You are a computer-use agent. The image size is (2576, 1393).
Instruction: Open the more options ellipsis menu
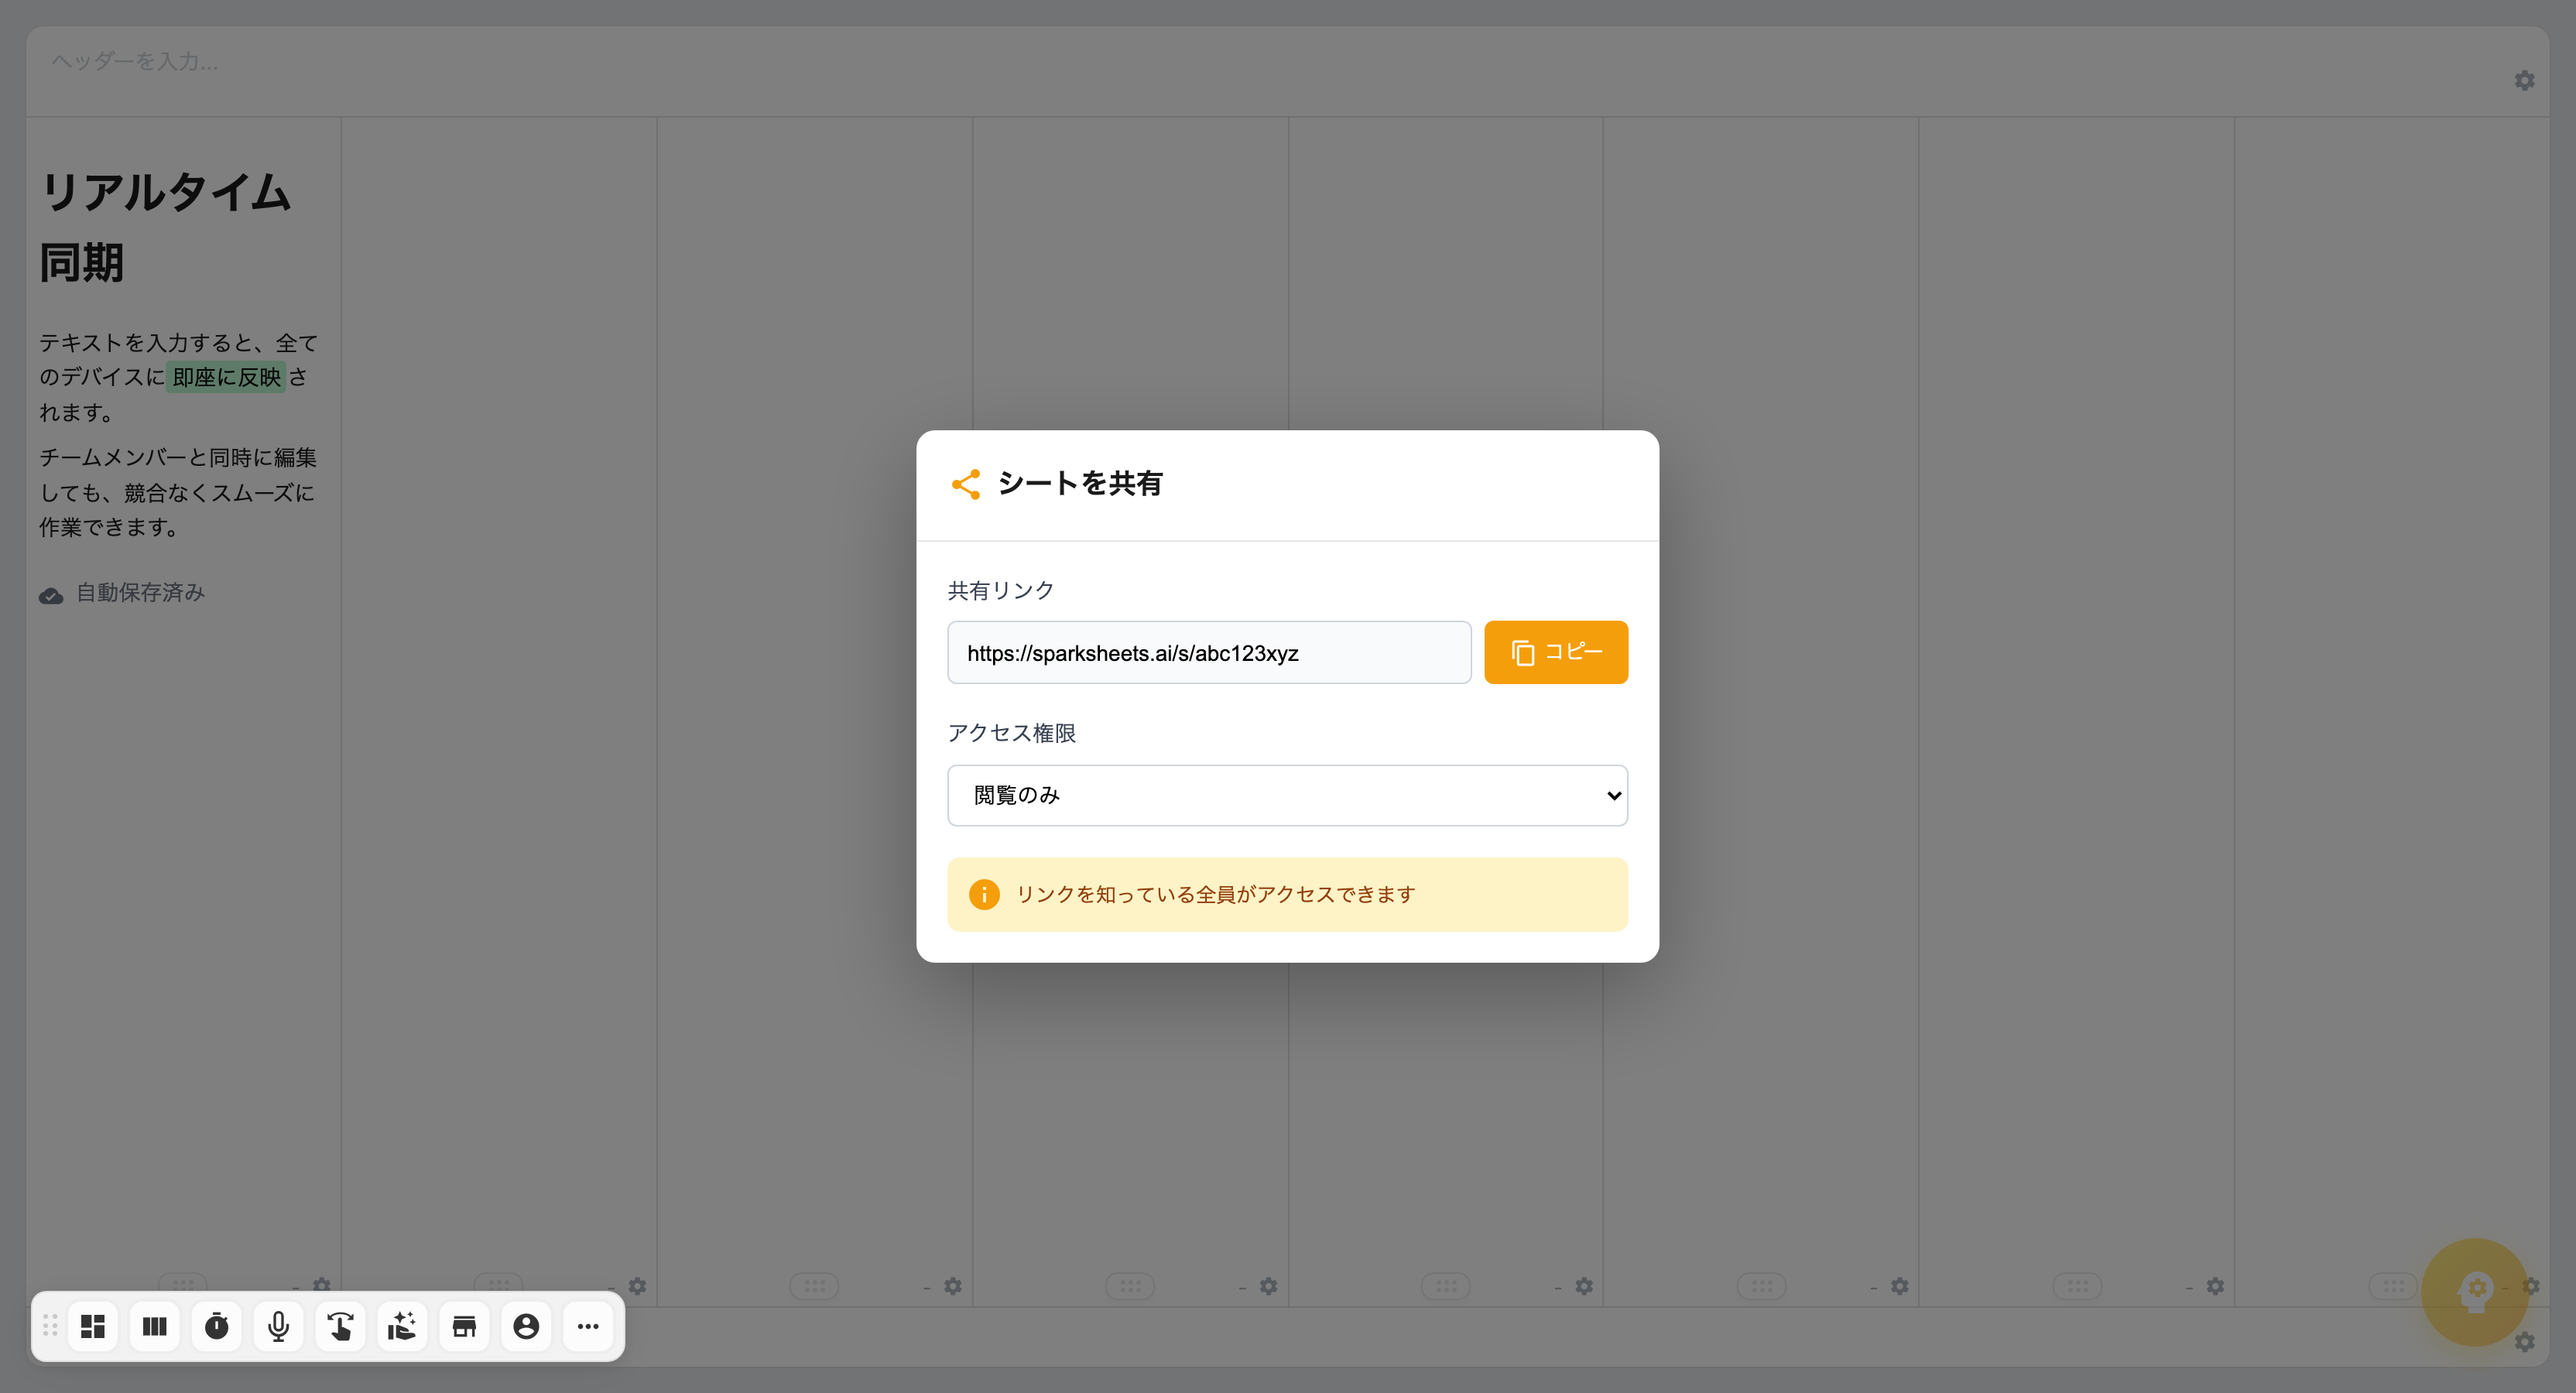(588, 1326)
